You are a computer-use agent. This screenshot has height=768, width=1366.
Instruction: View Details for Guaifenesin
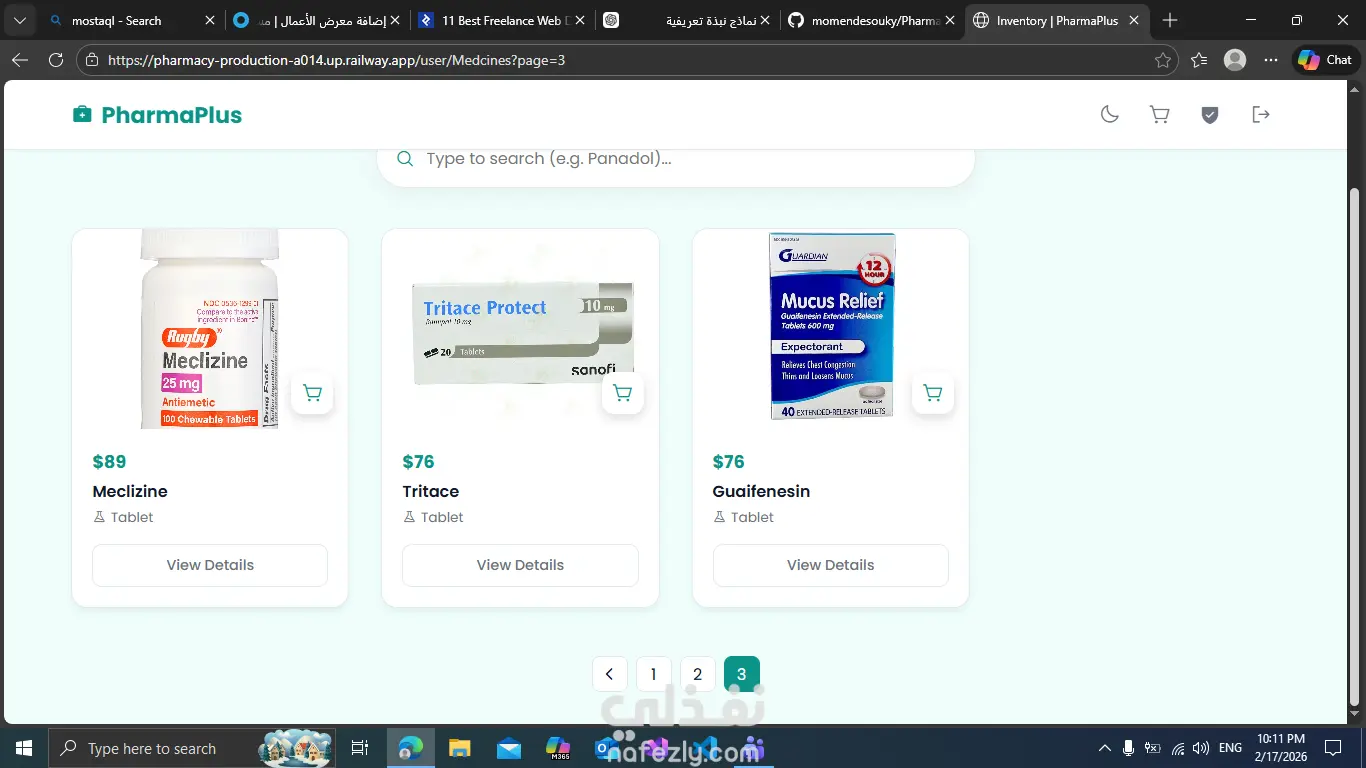point(830,565)
